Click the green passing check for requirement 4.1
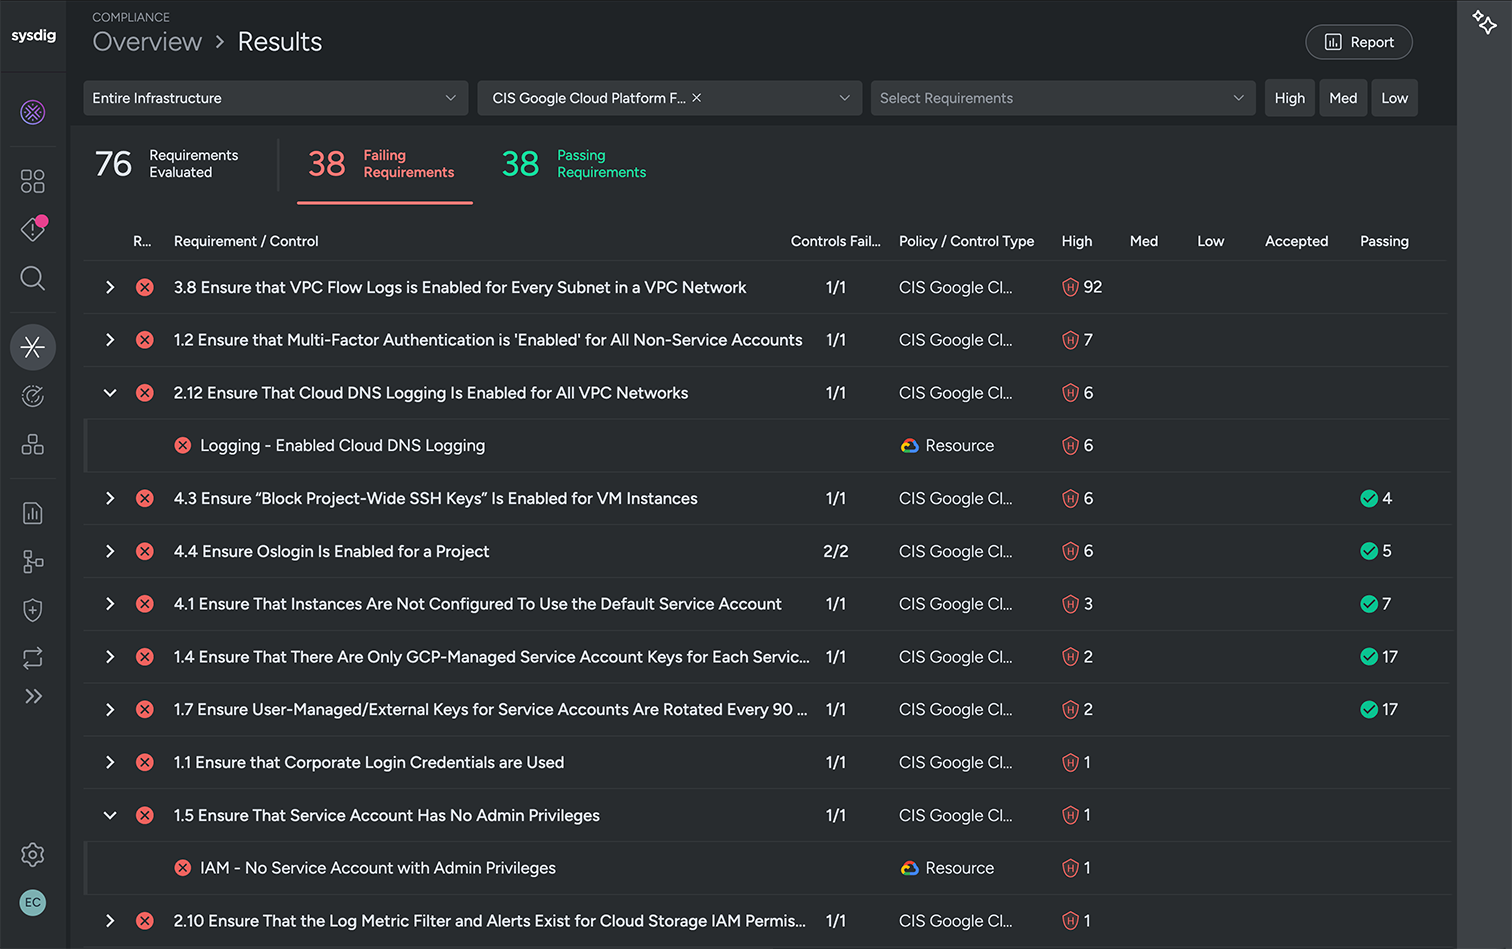The image size is (1512, 949). pyautogui.click(x=1369, y=604)
